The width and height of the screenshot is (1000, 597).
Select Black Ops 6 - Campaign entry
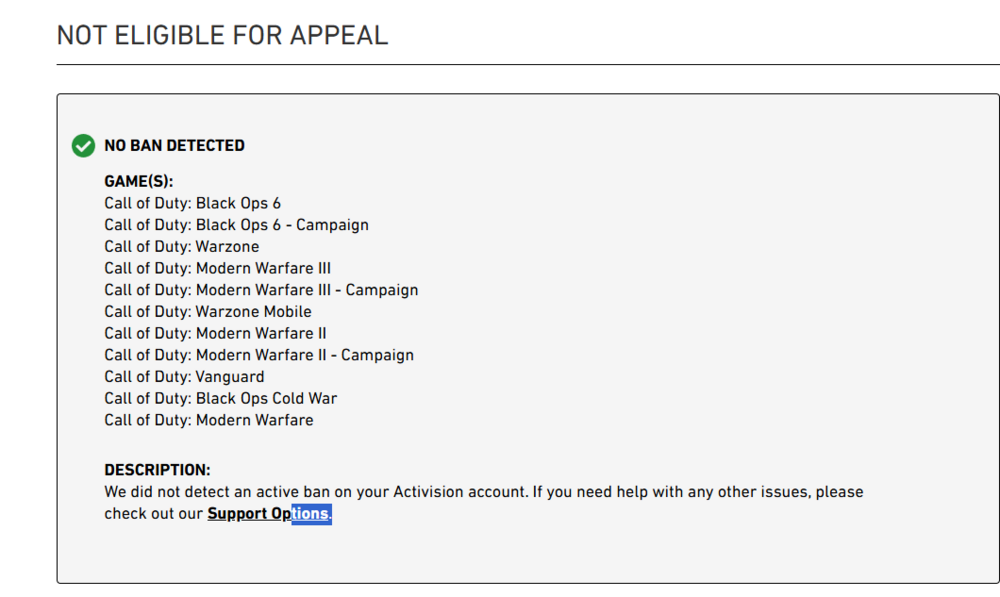click(x=237, y=225)
